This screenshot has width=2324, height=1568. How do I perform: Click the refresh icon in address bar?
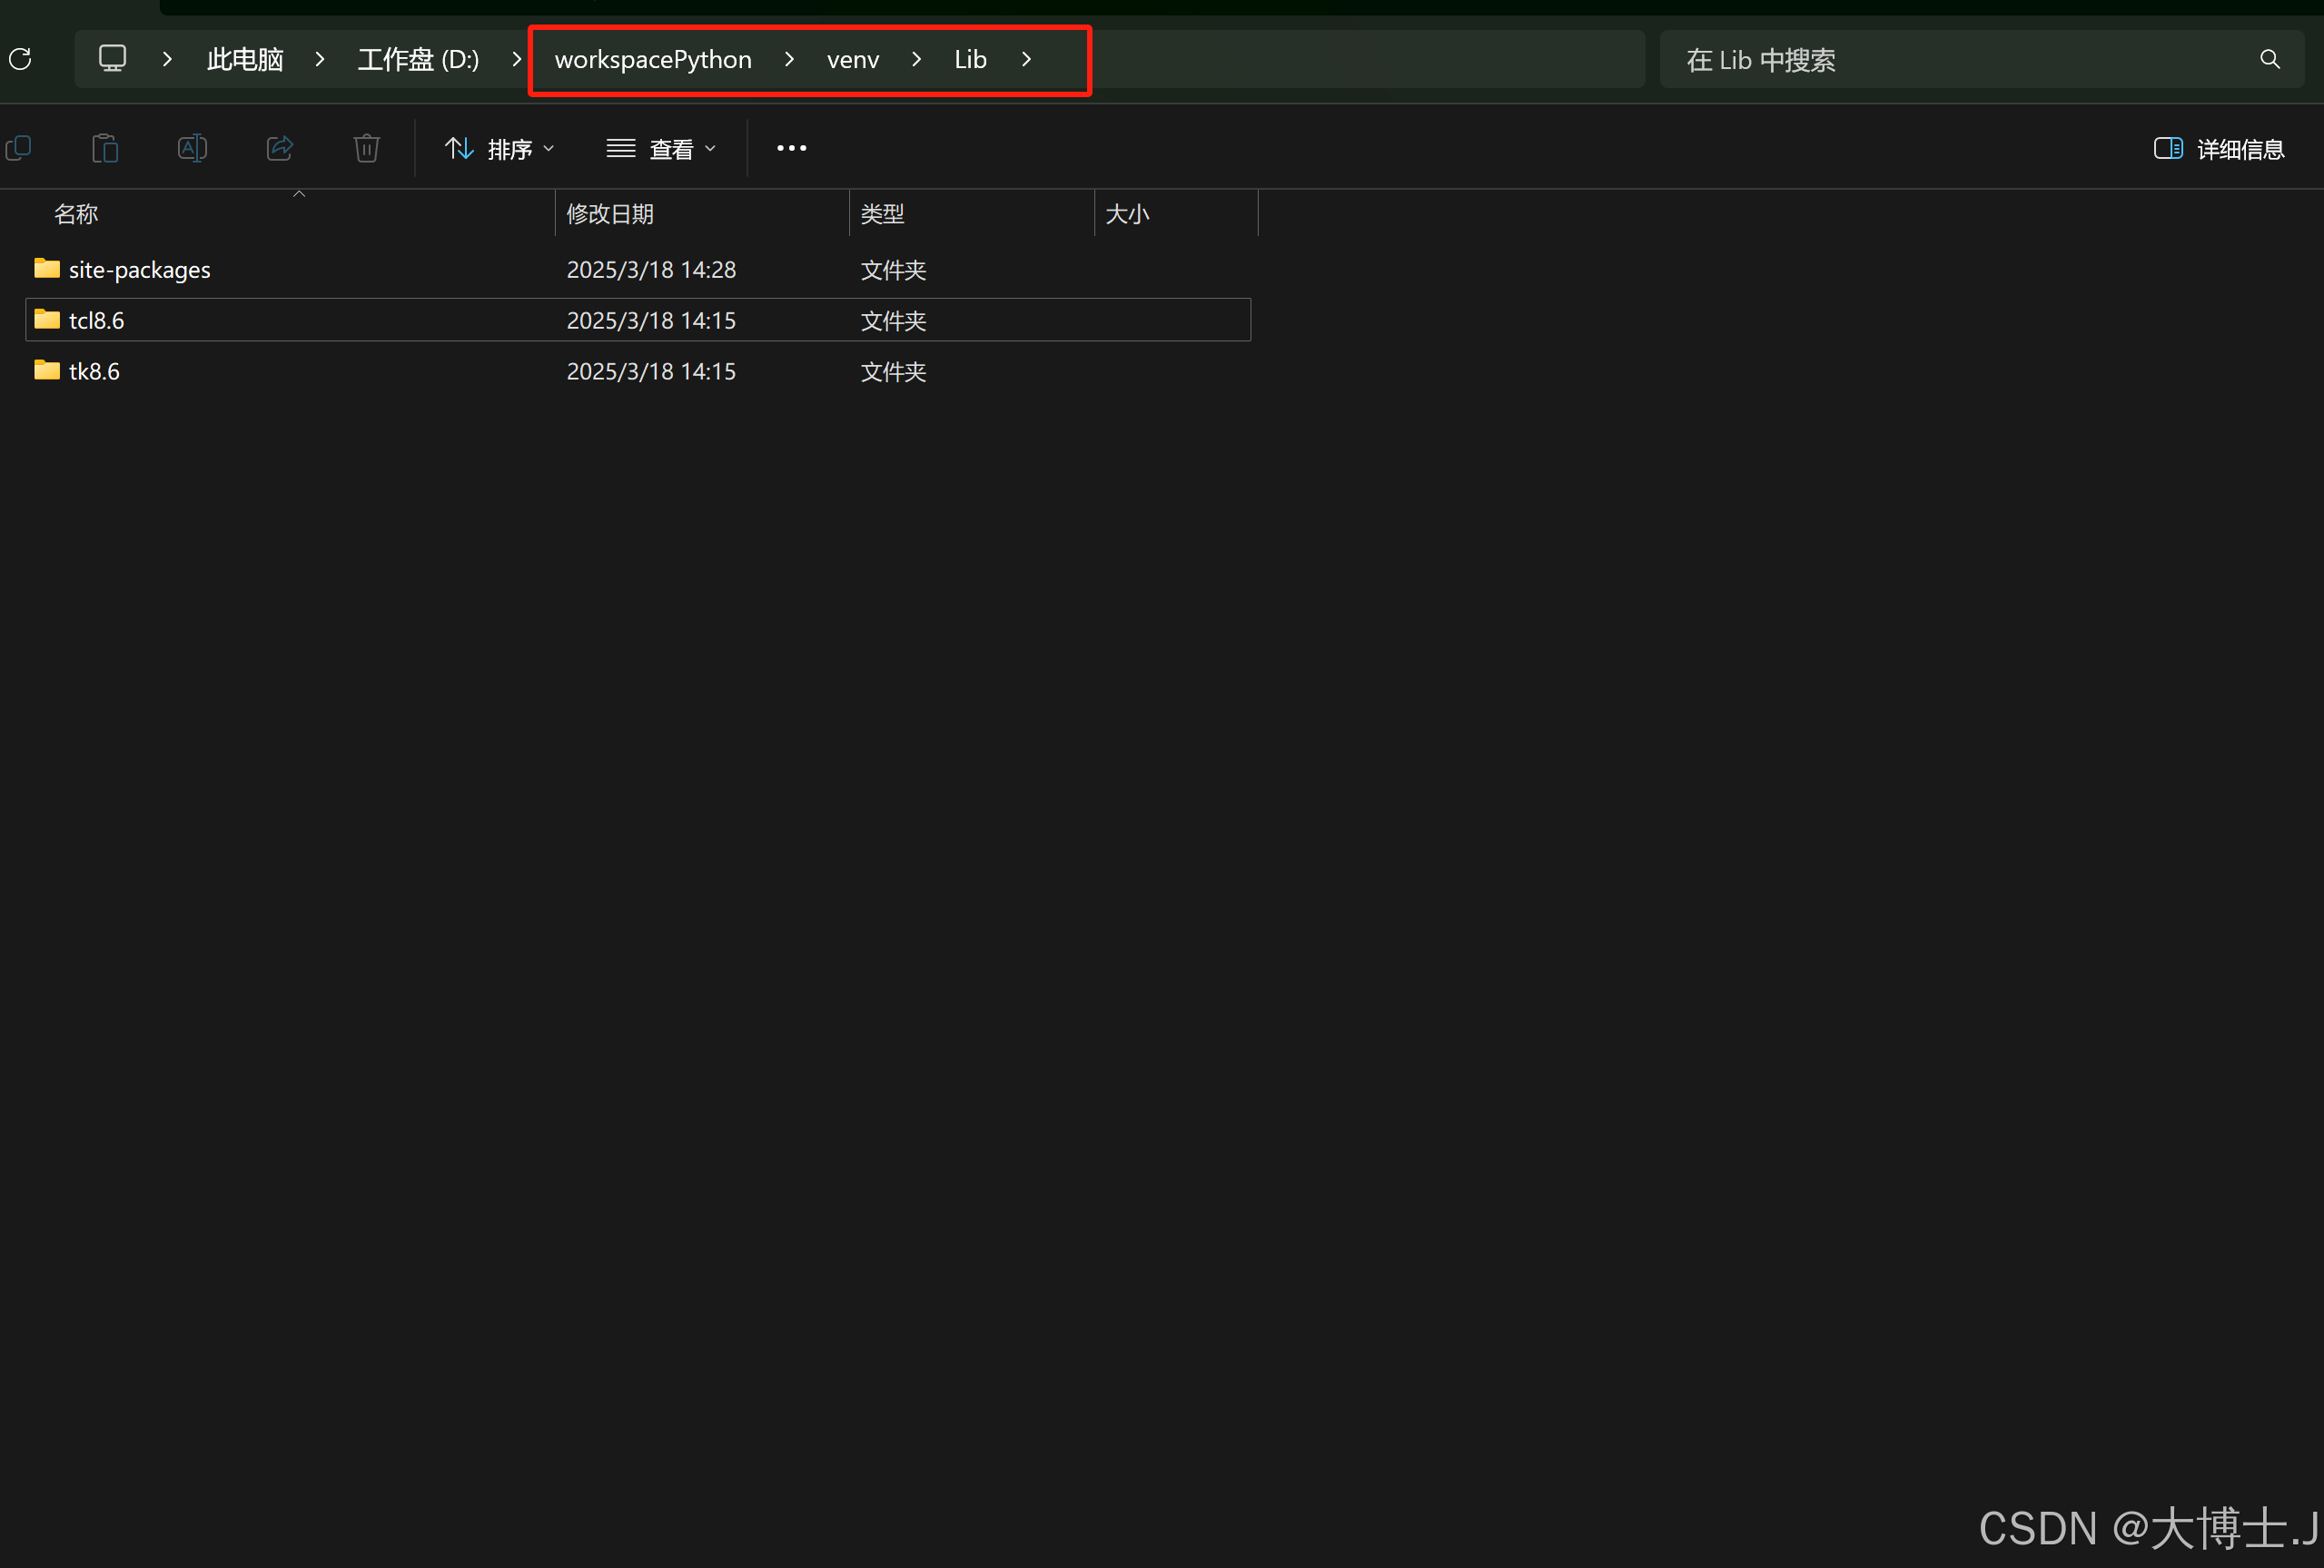coord(21,59)
